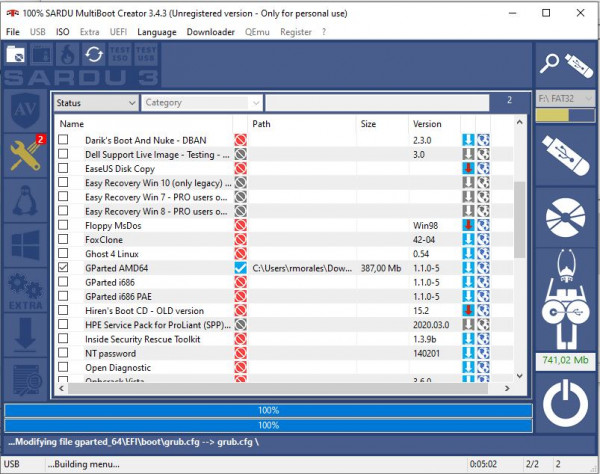Click the Test ISO toolbar icon

click(120, 54)
